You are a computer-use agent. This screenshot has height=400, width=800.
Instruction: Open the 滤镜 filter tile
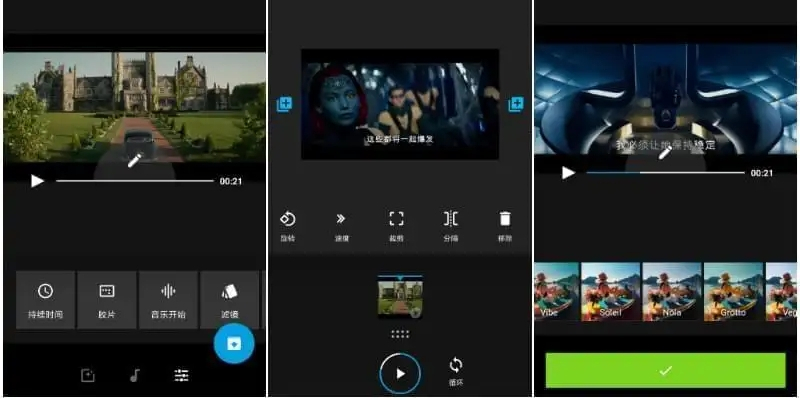(230, 300)
